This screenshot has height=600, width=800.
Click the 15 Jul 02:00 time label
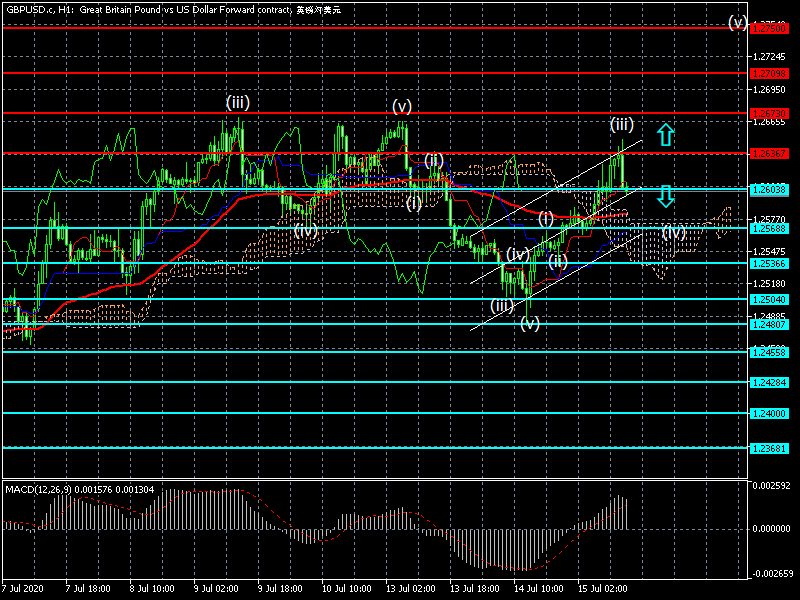pos(603,588)
